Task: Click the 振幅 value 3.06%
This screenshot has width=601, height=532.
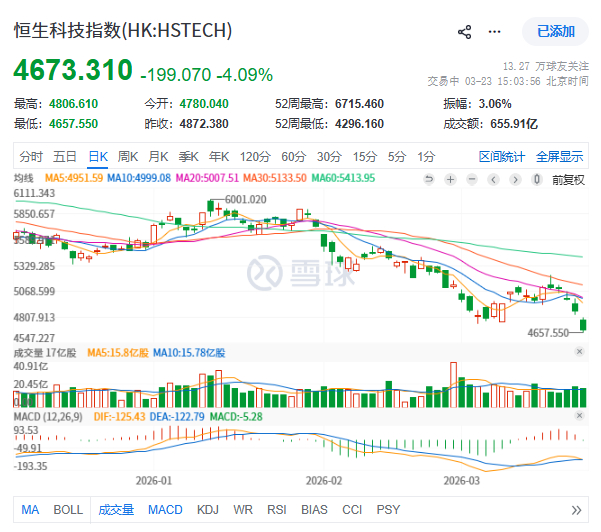Action: click(495, 104)
